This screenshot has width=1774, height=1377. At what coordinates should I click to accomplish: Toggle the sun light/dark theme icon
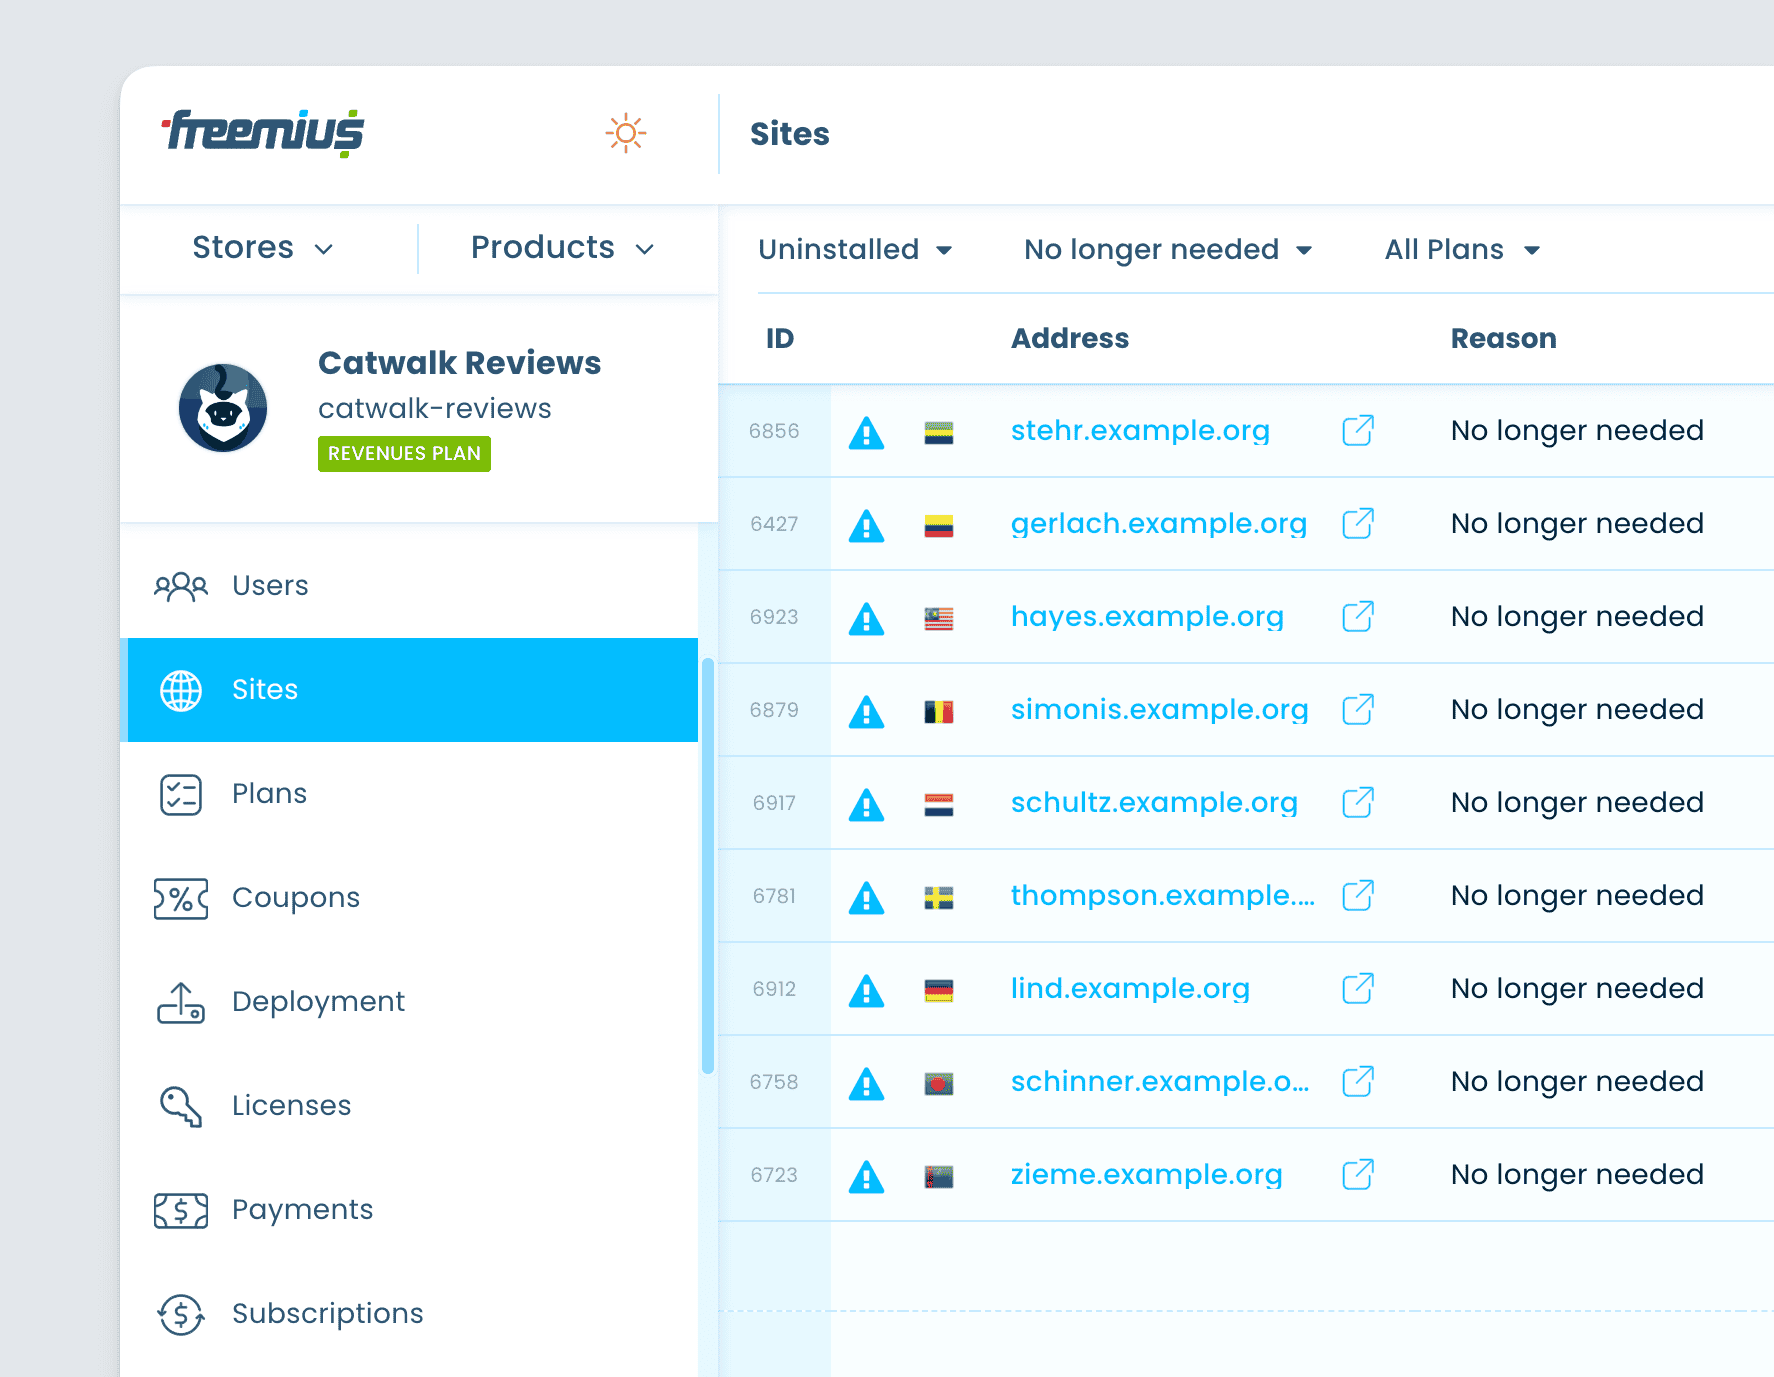[626, 133]
